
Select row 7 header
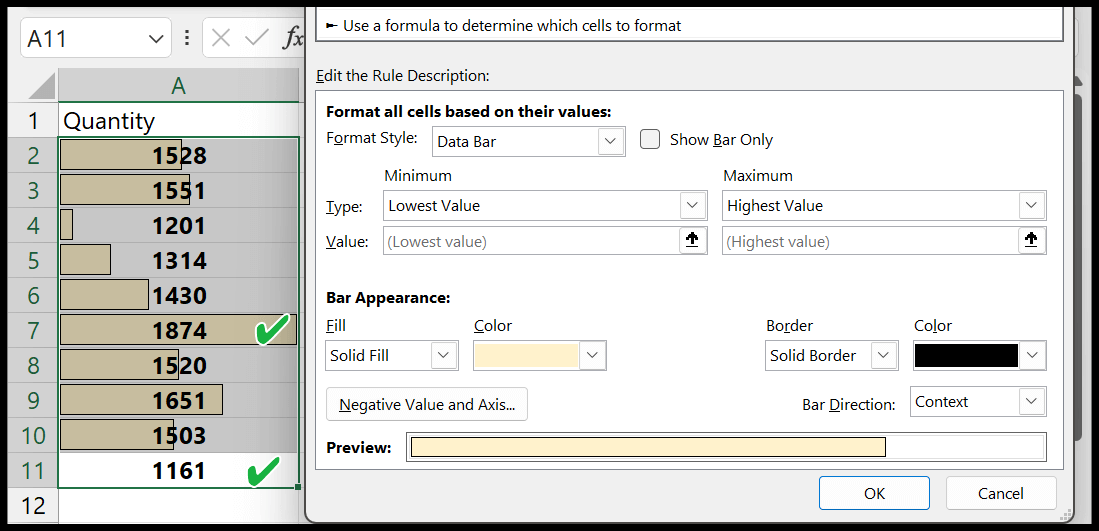click(x=33, y=330)
